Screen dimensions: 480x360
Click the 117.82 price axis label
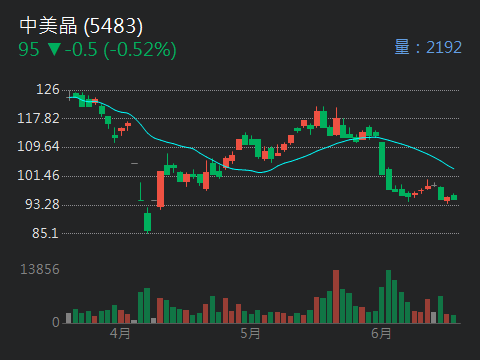click(x=38, y=118)
